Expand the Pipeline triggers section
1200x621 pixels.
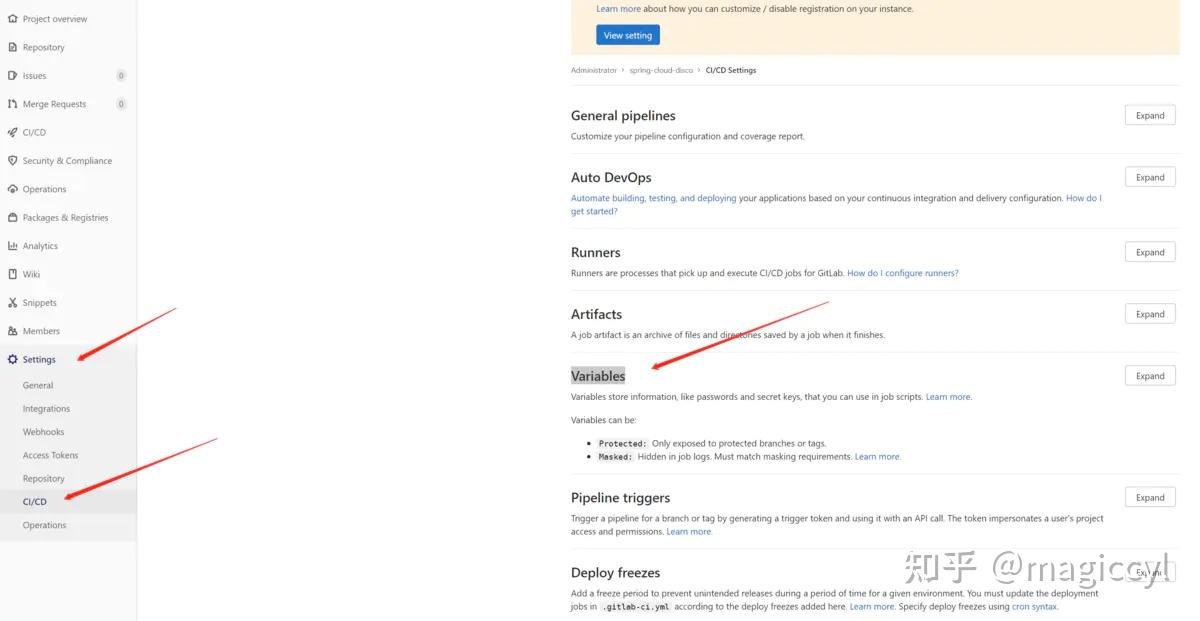pos(1150,497)
